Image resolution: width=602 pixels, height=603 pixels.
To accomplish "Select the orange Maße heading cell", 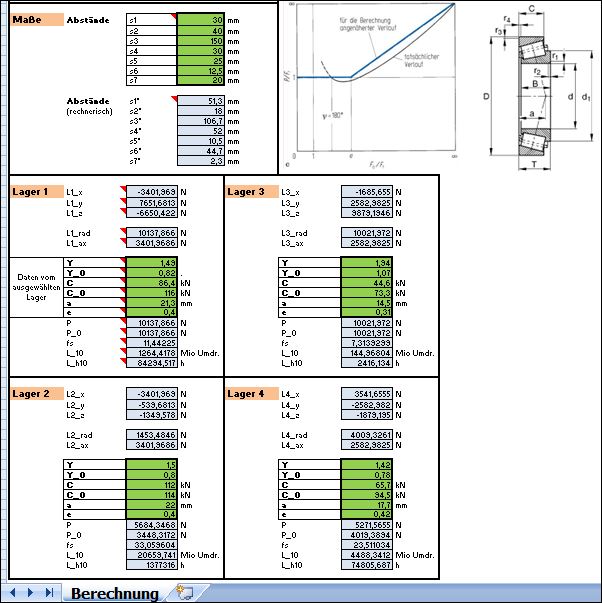I will pos(35,20).
